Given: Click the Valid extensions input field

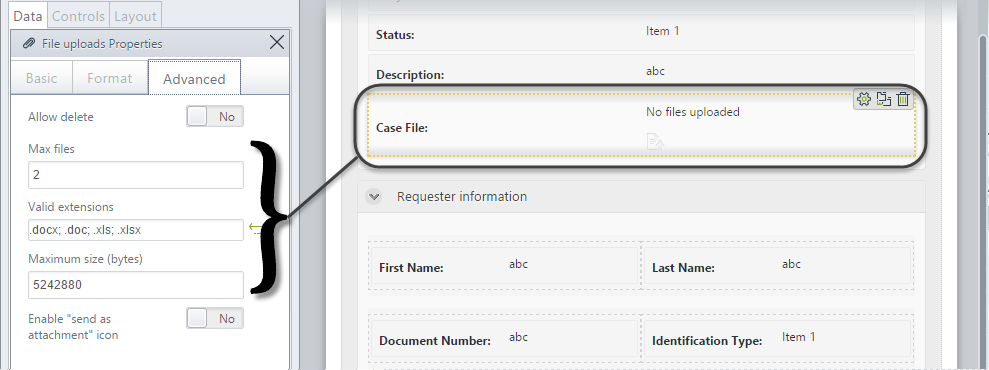Looking at the screenshot, I should (136, 230).
